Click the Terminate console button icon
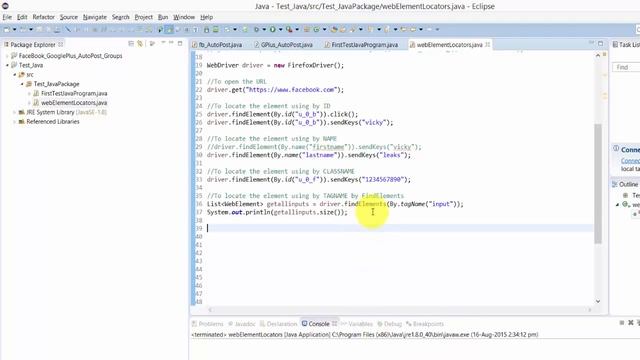The image size is (640, 360). pyautogui.click(x=622, y=323)
